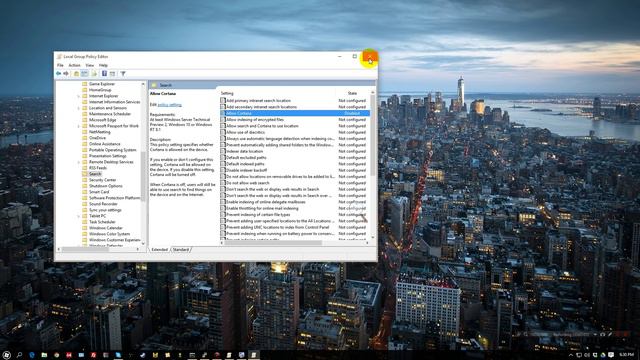
Task: Open the blue Help toolbar icon
Action: tap(104, 73)
